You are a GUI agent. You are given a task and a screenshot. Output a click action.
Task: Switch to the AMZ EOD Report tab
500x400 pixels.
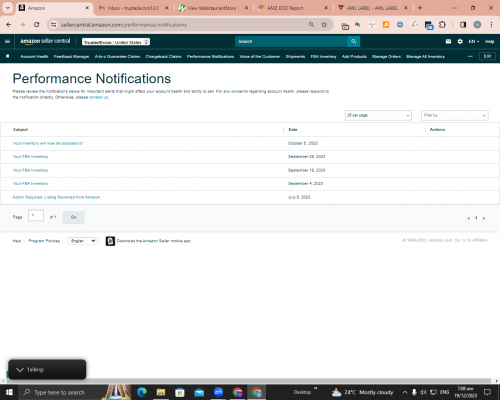point(293,8)
